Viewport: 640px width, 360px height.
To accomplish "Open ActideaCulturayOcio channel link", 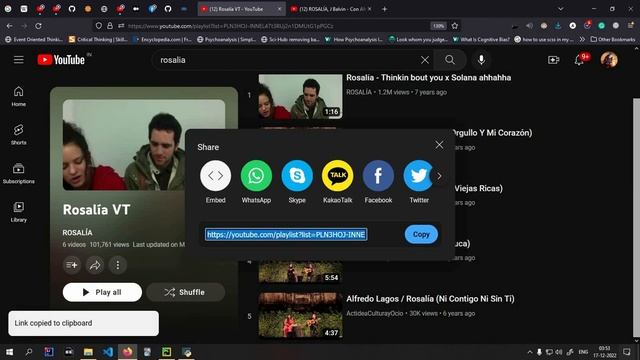I will pos(374,313).
